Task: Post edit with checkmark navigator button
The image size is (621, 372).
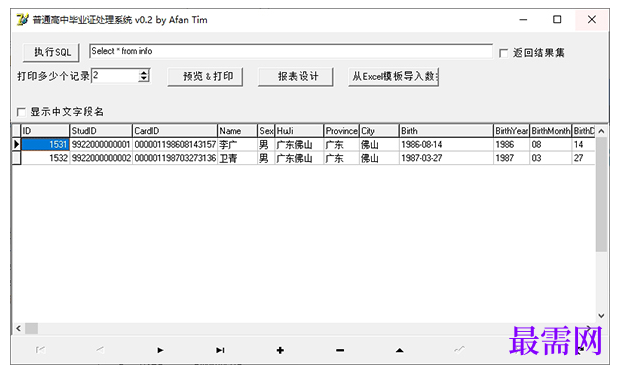Action: point(459,350)
